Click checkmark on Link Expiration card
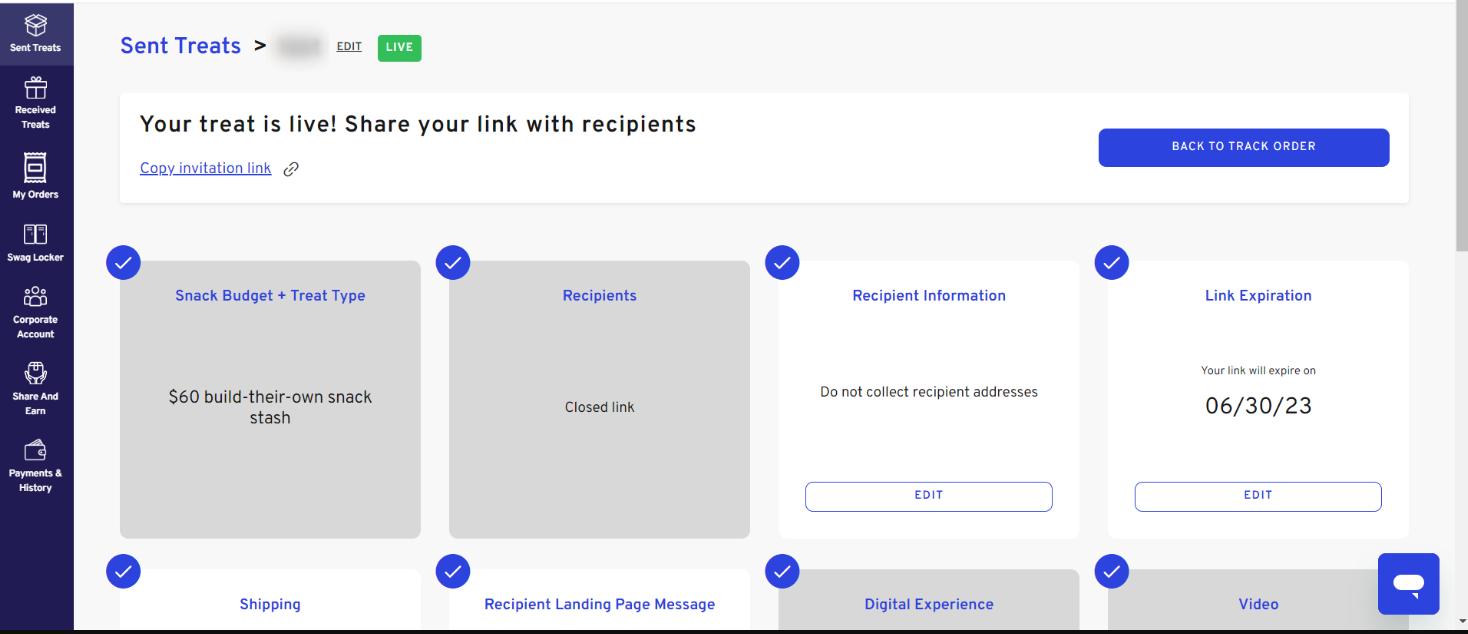 click(1112, 263)
